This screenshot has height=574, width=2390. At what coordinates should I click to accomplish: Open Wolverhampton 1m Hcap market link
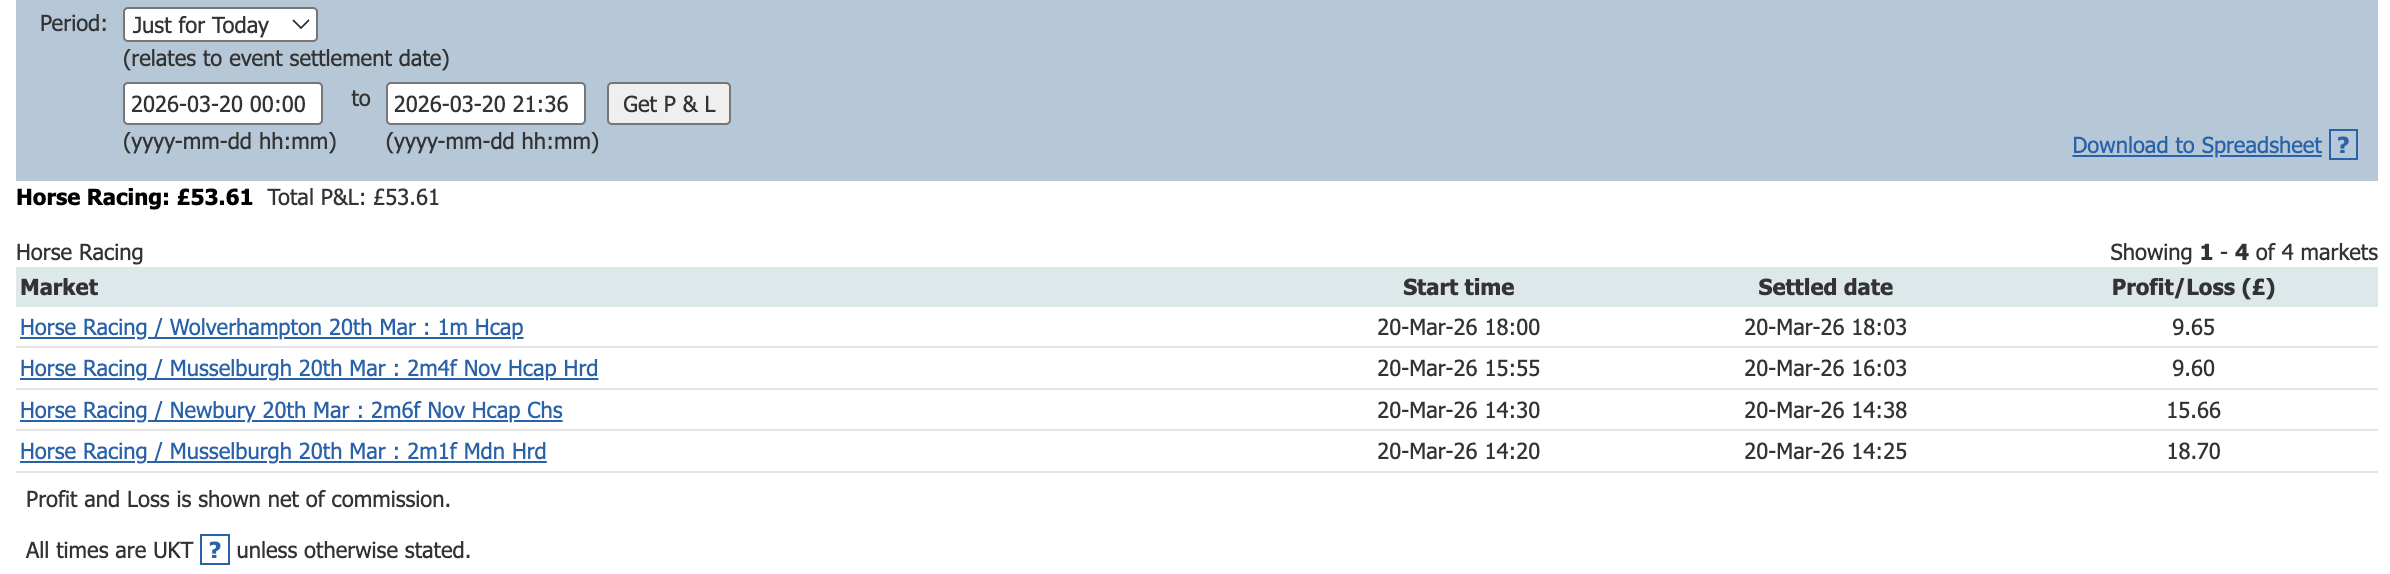coord(271,328)
